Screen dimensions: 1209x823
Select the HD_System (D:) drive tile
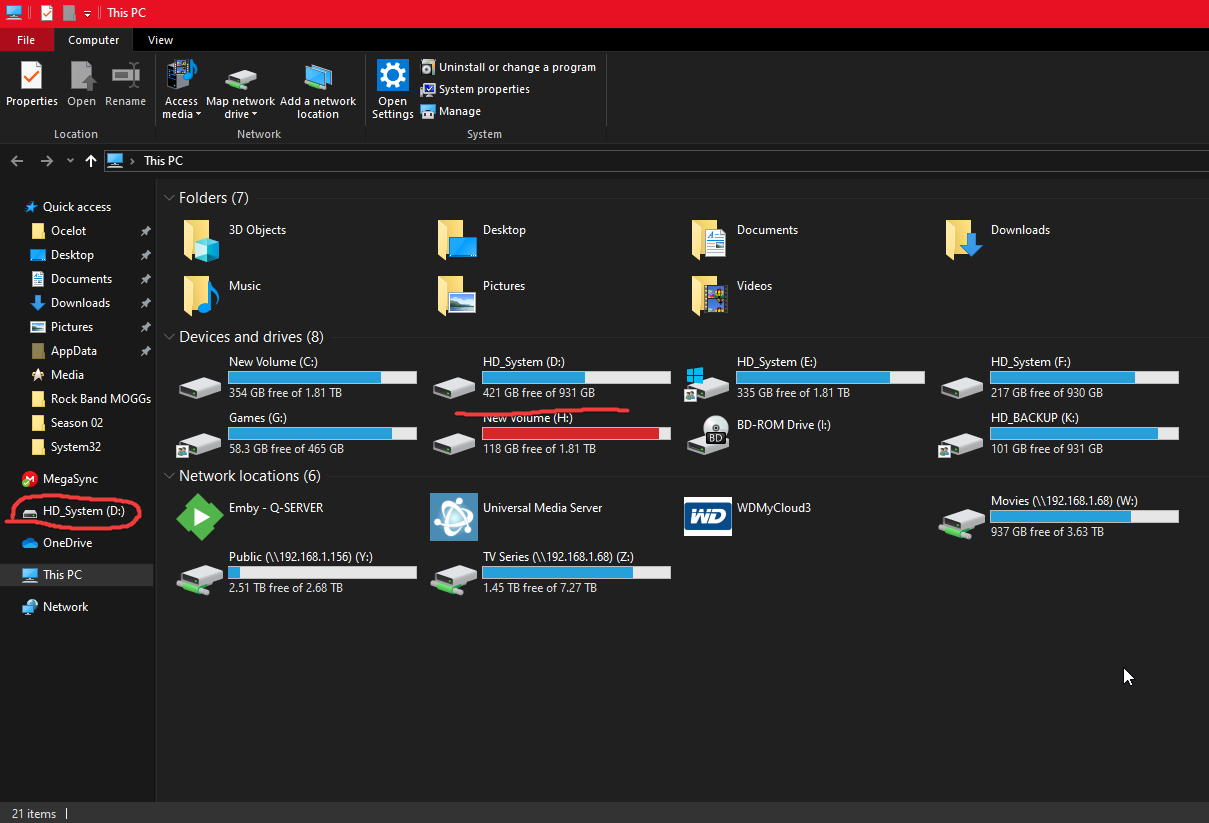pos(552,378)
